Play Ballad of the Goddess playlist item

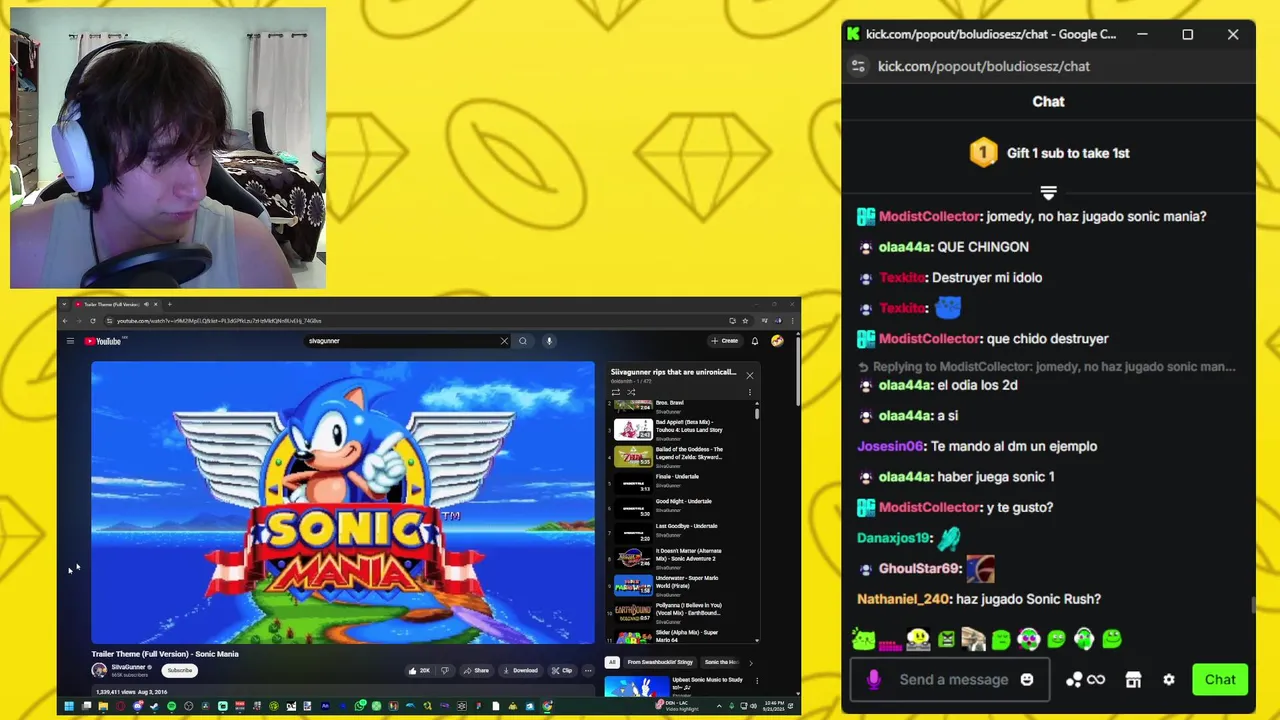point(682,457)
